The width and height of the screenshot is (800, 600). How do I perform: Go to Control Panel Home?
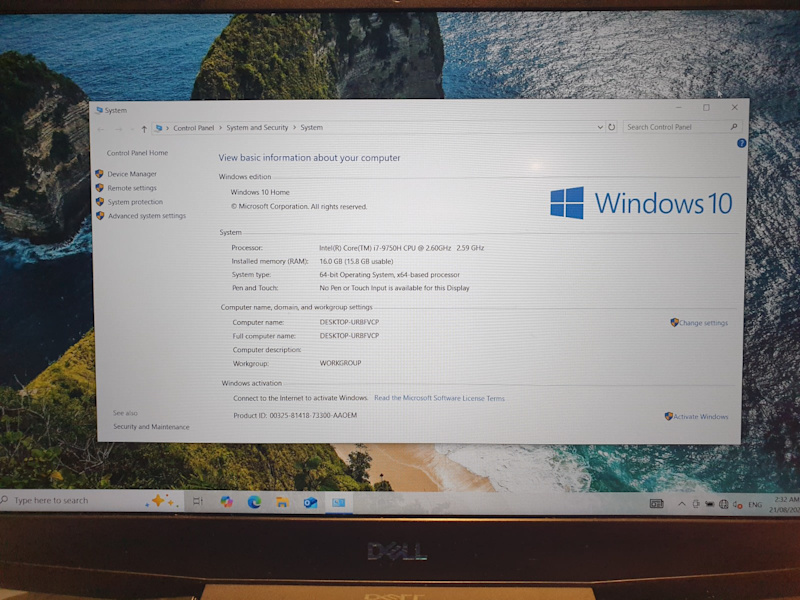[137, 153]
